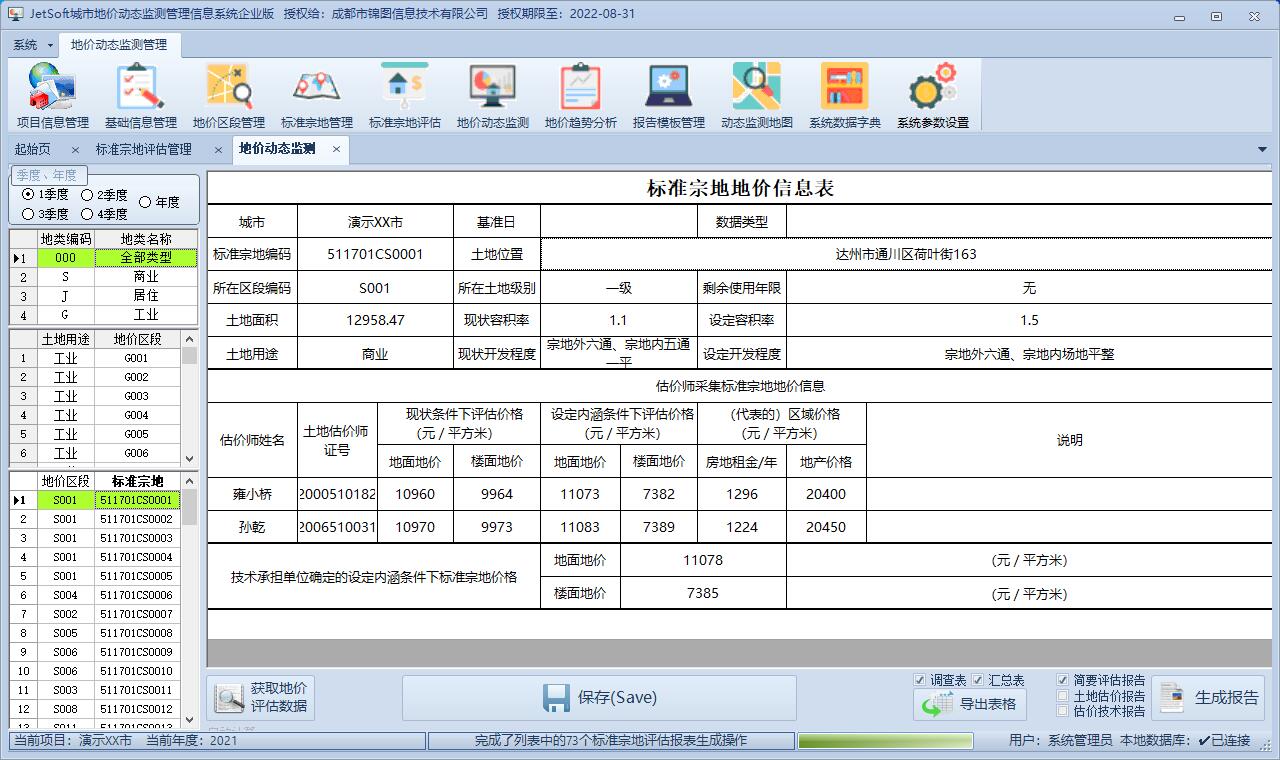
Task: Open 系统数据字典 toolbar icon
Action: [x=845, y=96]
